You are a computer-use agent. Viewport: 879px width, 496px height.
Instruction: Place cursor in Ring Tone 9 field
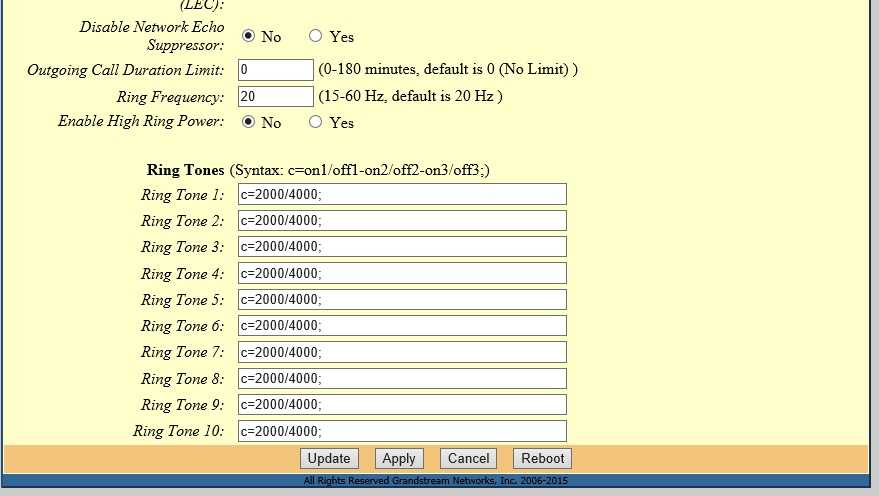402,404
